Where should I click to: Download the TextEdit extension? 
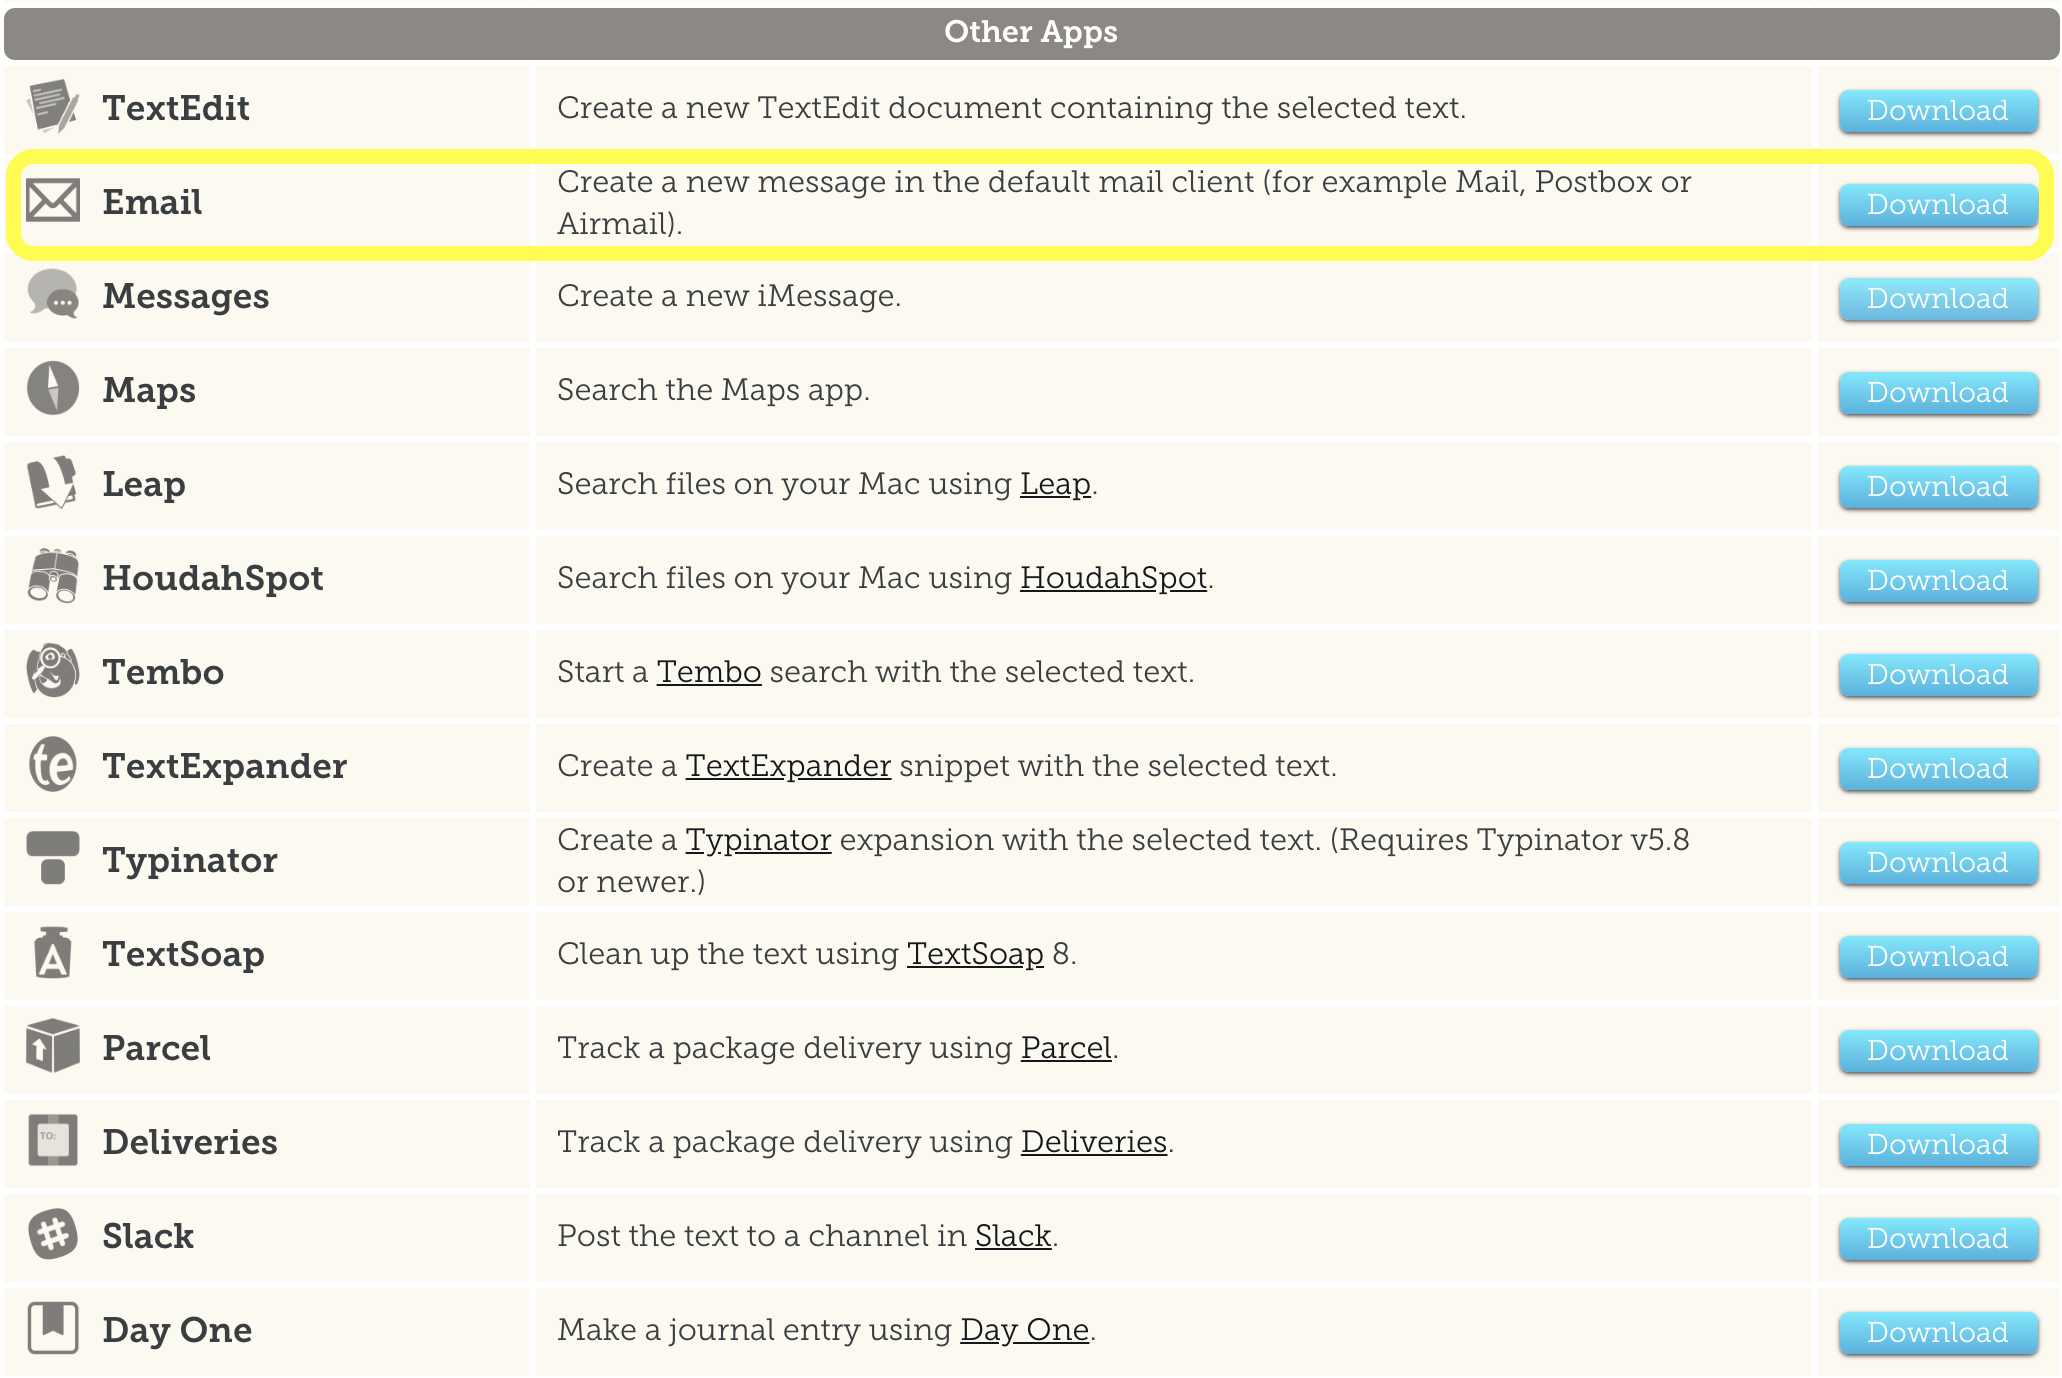tap(1938, 110)
